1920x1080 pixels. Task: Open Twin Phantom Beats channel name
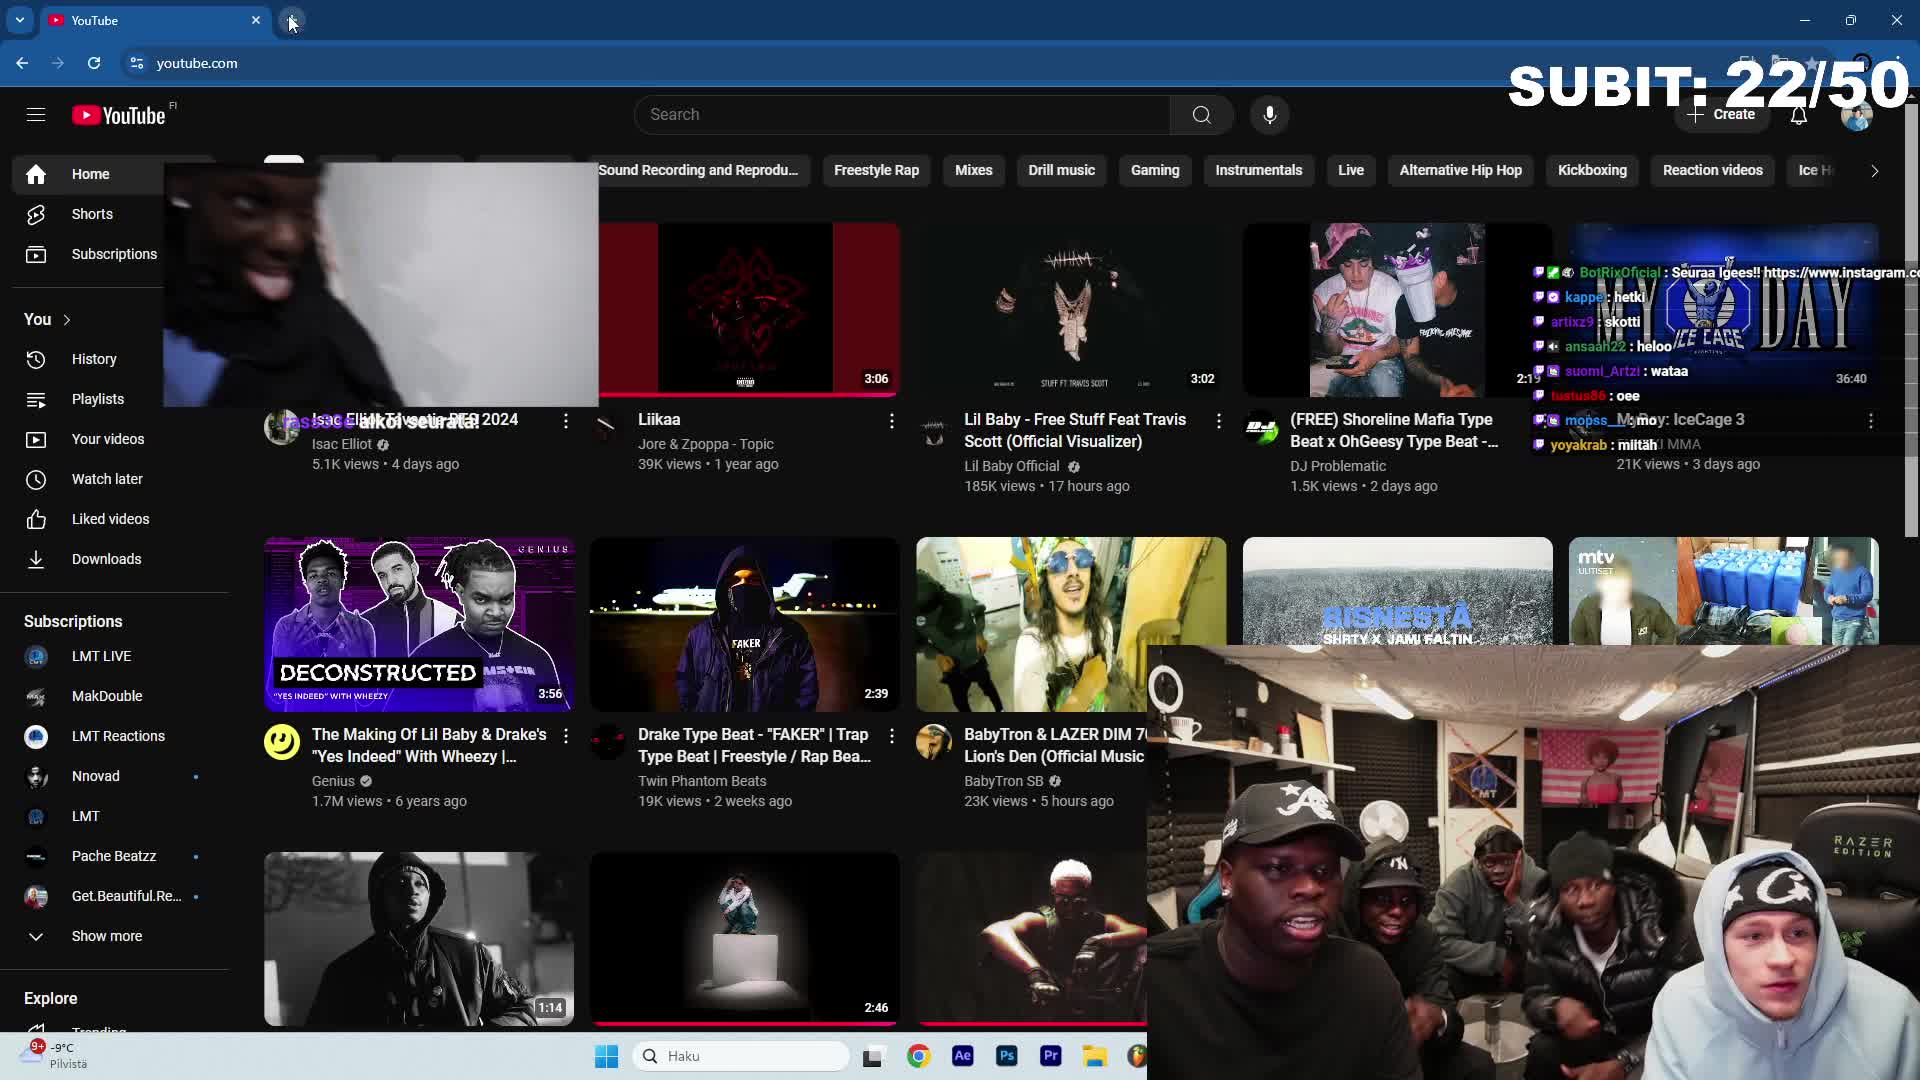pos(702,781)
